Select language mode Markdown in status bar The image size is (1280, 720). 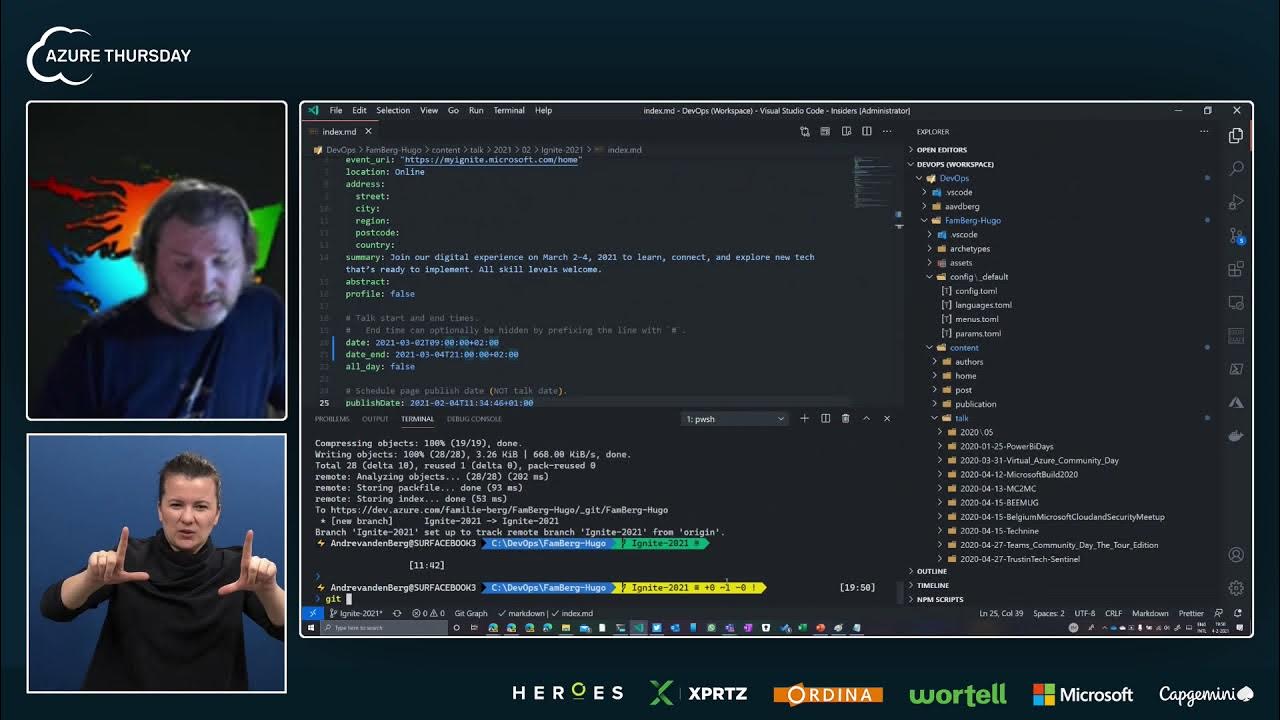1150,613
